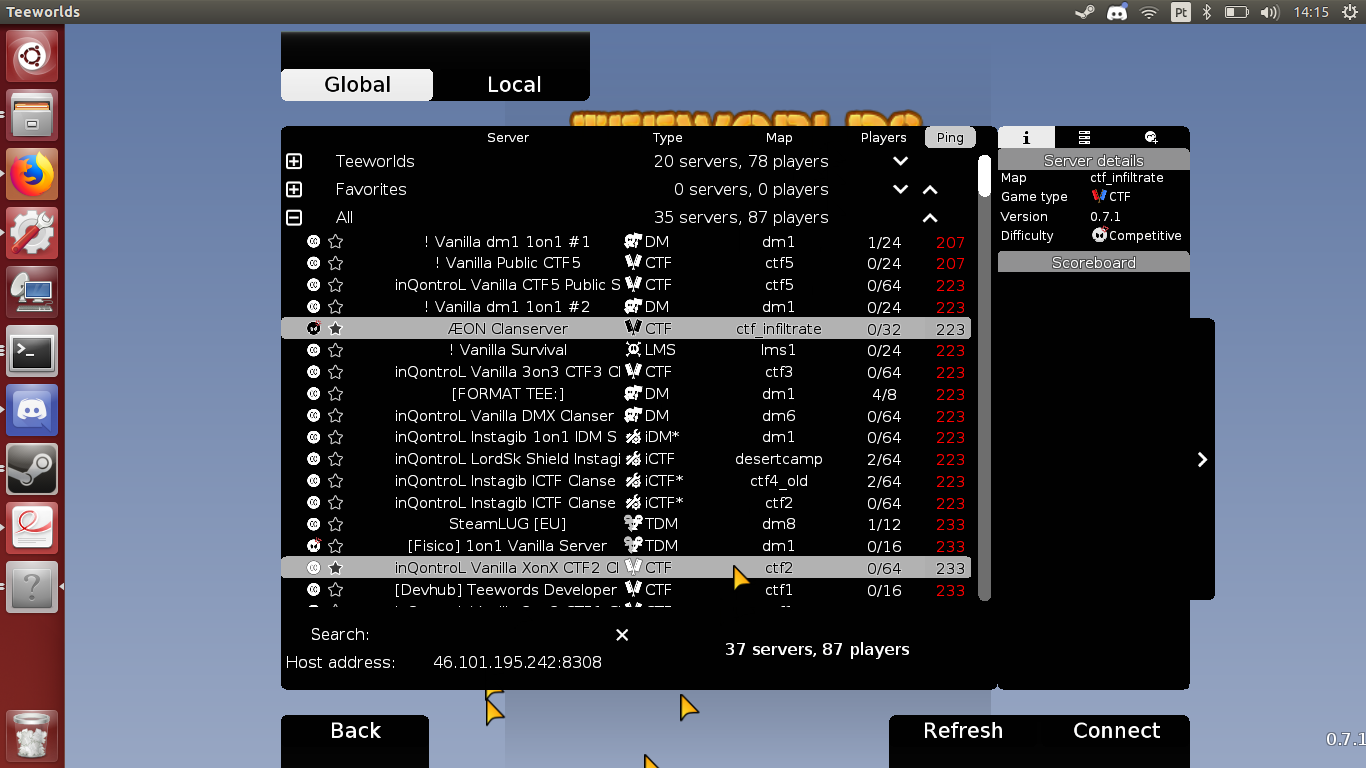1366x768 pixels.
Task: Sort server list by Ping column
Action: [x=950, y=138]
